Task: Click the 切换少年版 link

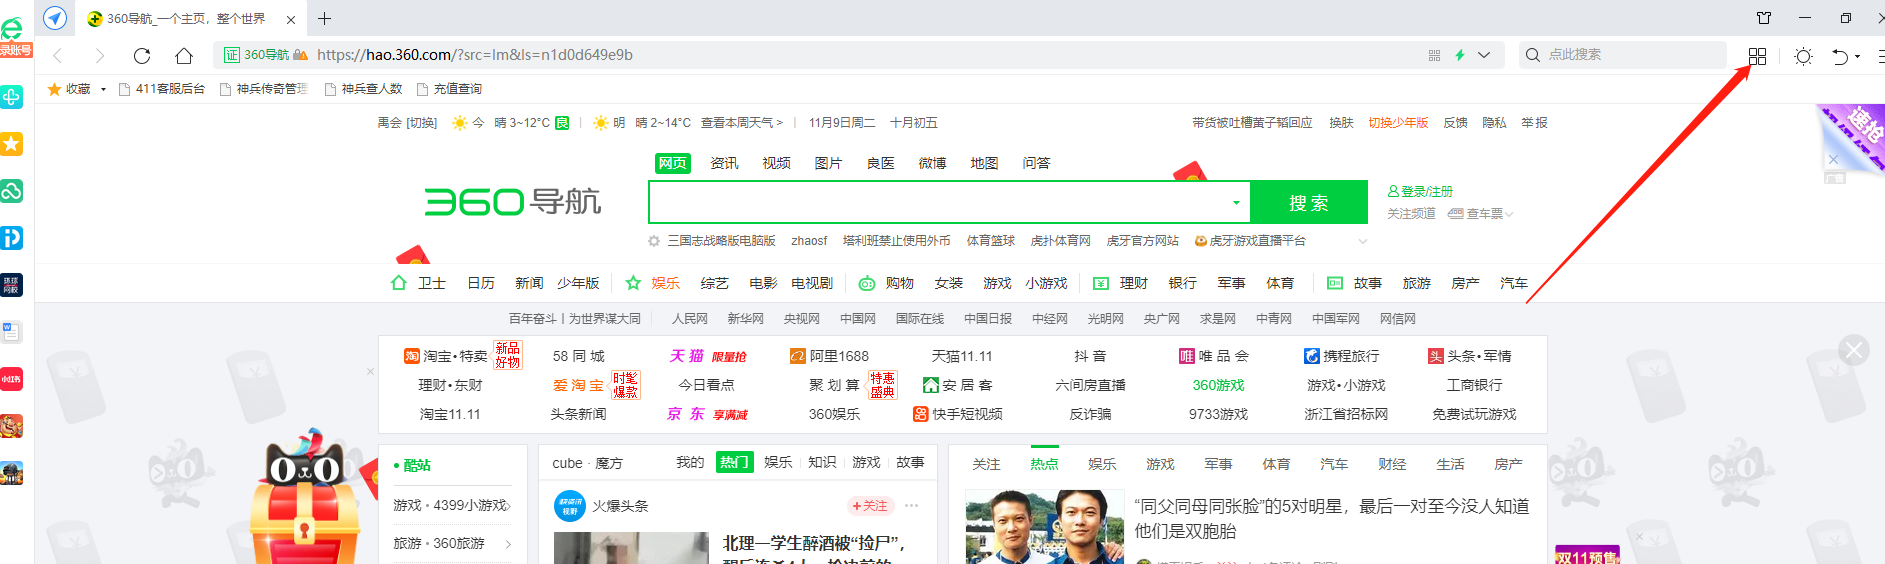Action: tap(1398, 123)
